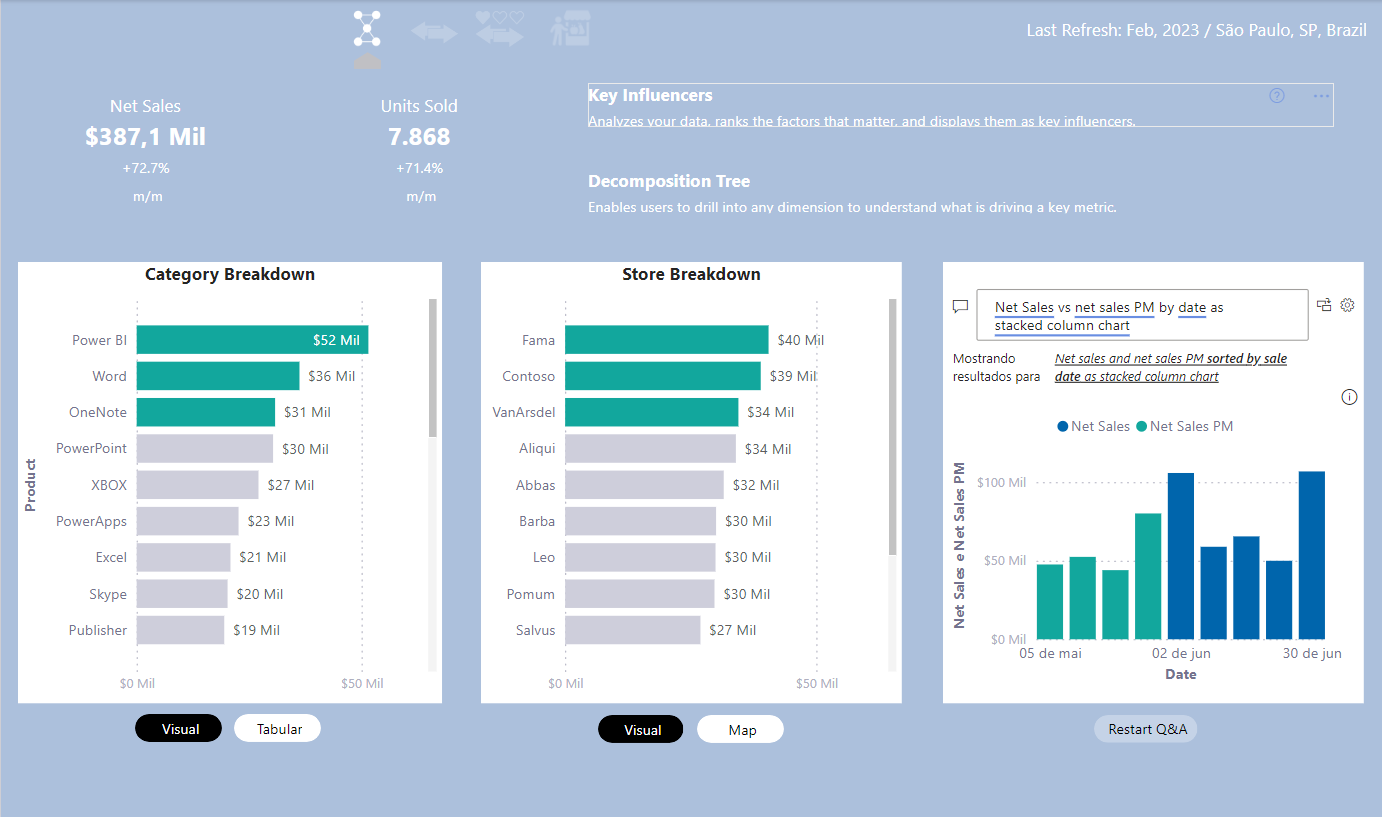Select the XBOX category bar
The image size is (1382, 817).
pyautogui.click(x=198, y=485)
